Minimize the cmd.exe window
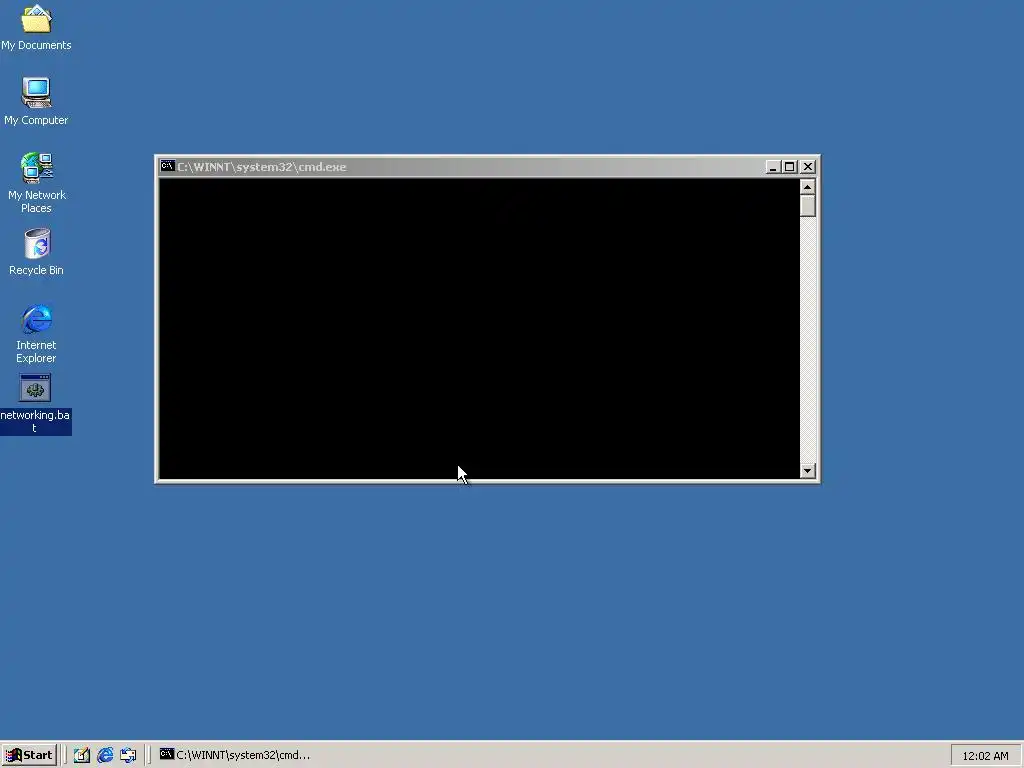Viewport: 1024px width, 768px height. tap(773, 167)
